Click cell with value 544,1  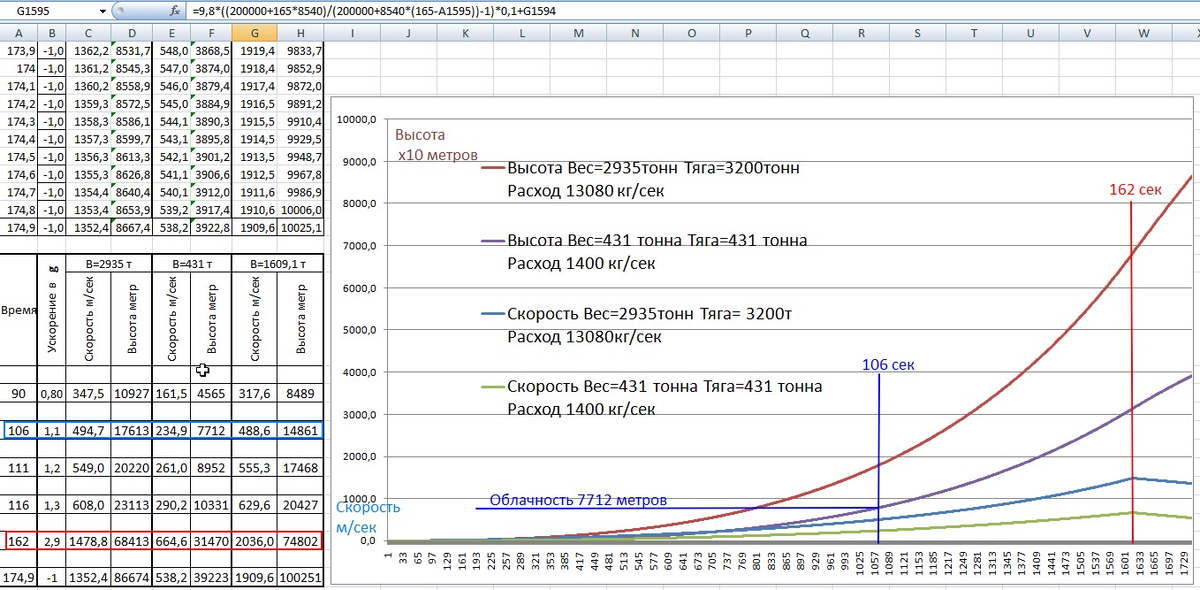point(172,121)
